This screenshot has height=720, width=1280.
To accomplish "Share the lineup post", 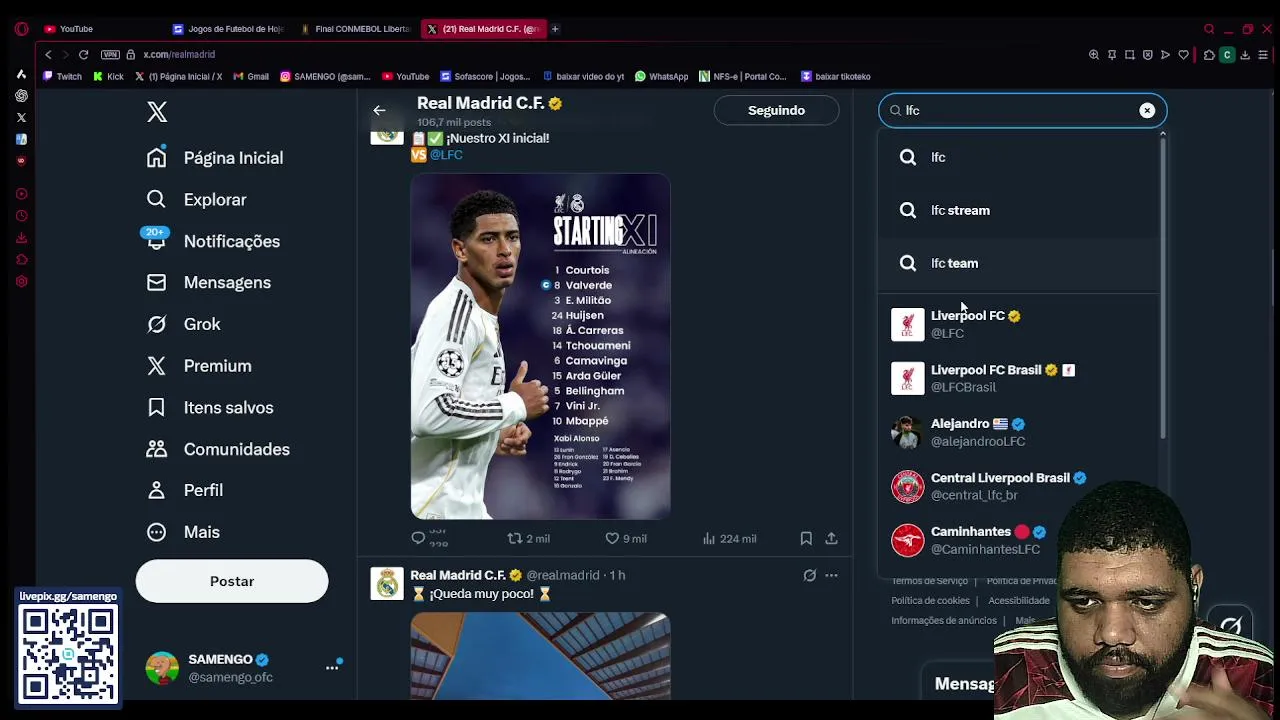I will [x=831, y=538].
